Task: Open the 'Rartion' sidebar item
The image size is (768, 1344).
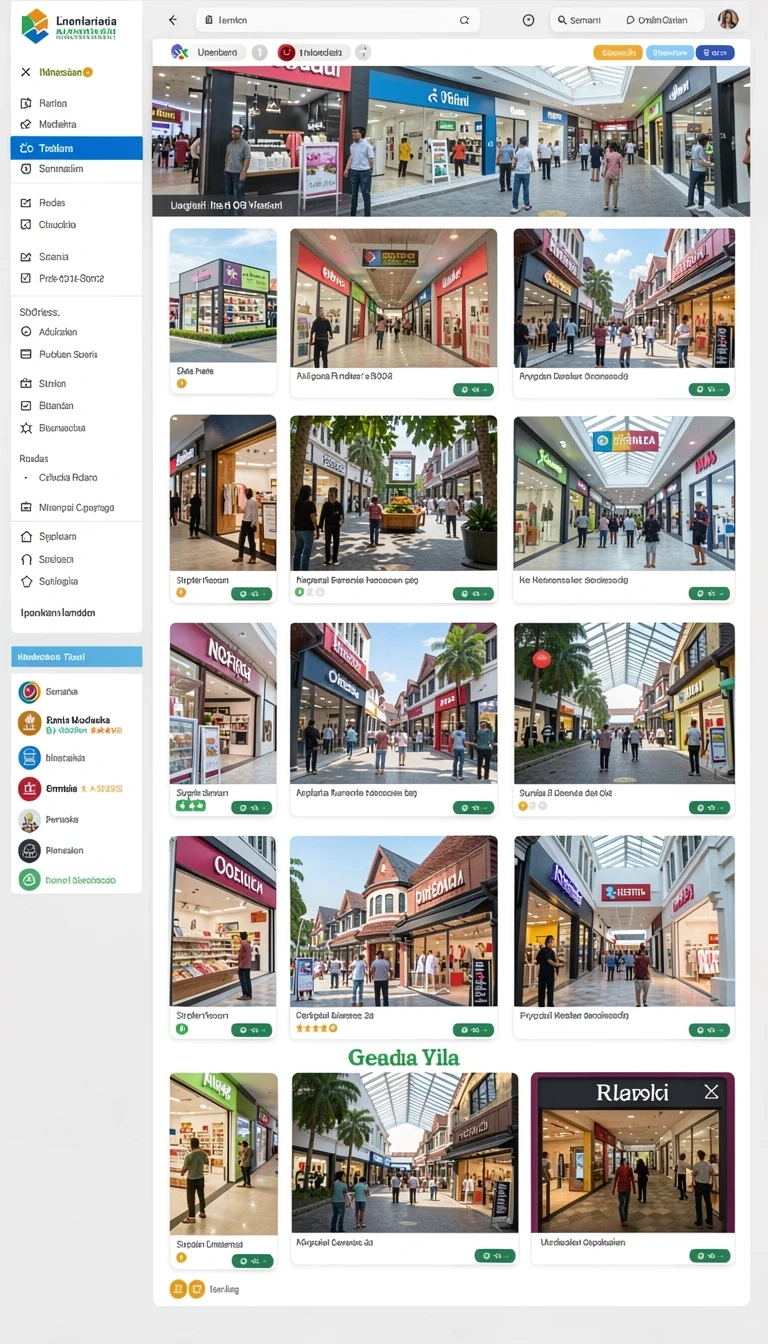Action: (54, 103)
